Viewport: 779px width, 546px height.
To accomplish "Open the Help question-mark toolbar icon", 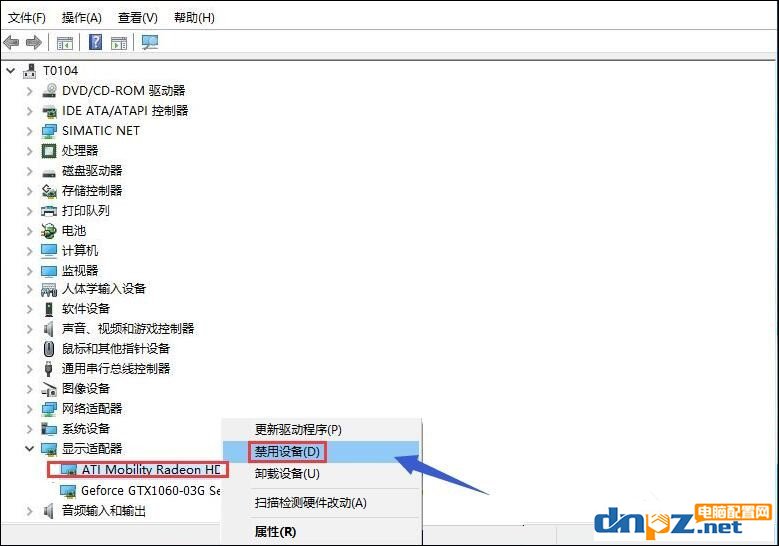I will click(x=95, y=42).
